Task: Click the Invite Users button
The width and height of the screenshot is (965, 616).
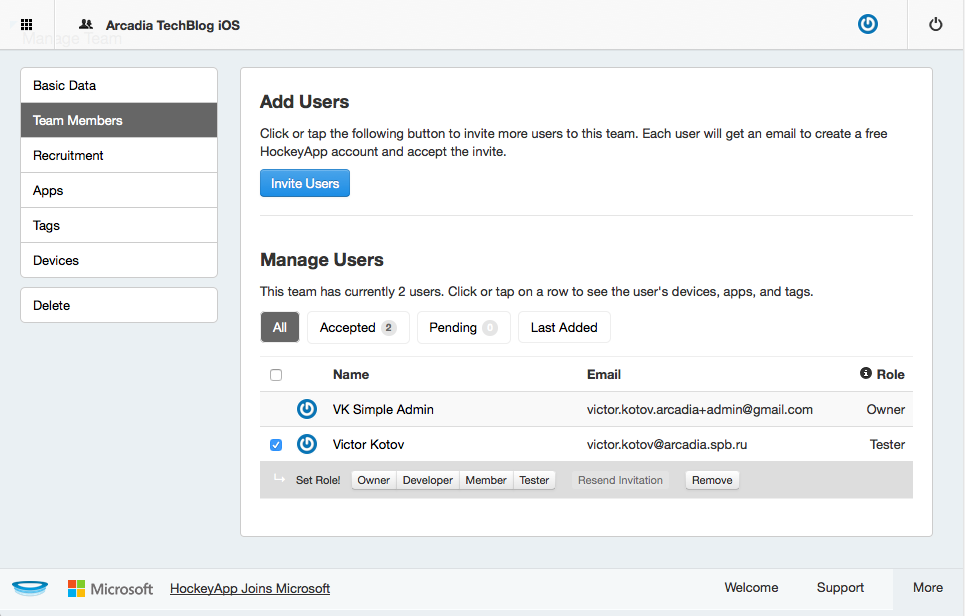Action: (305, 183)
